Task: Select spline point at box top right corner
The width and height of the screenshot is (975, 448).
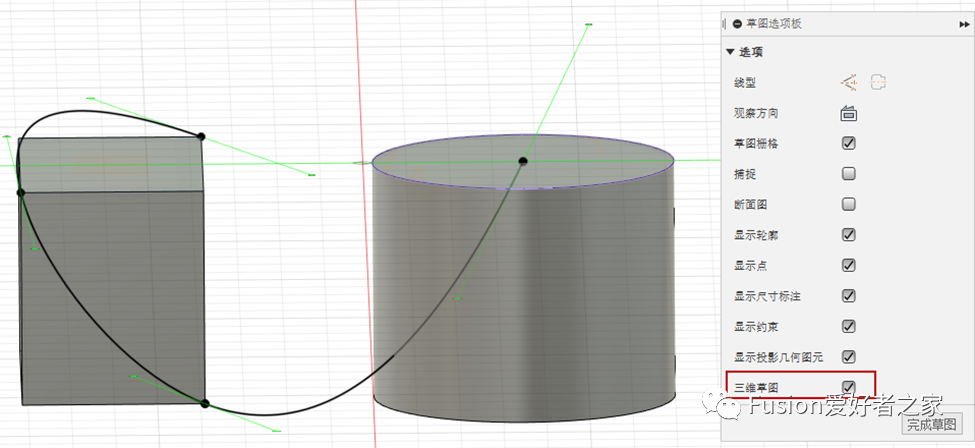Action: click(201, 136)
